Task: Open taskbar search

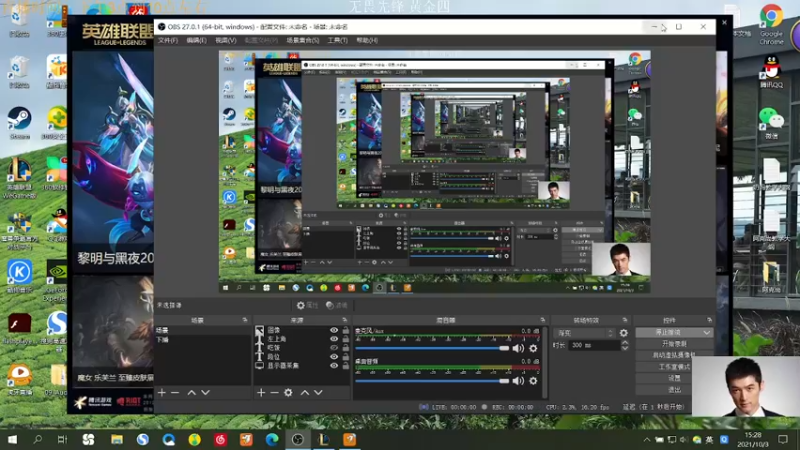Action: pos(37,439)
